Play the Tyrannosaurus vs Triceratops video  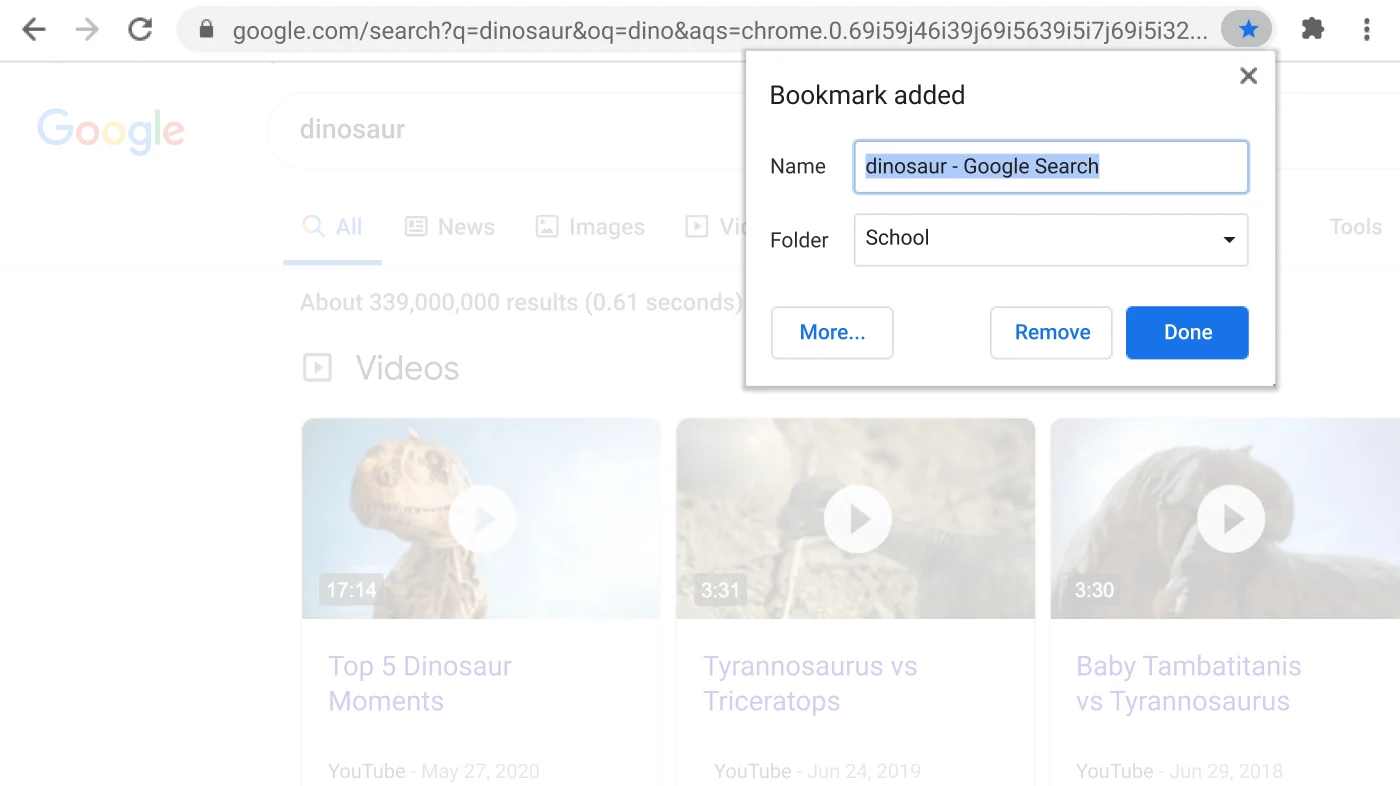point(856,518)
